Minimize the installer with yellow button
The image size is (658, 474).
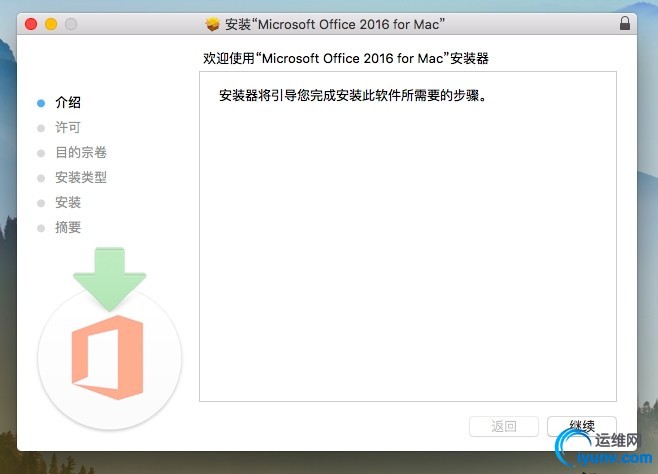click(x=51, y=24)
